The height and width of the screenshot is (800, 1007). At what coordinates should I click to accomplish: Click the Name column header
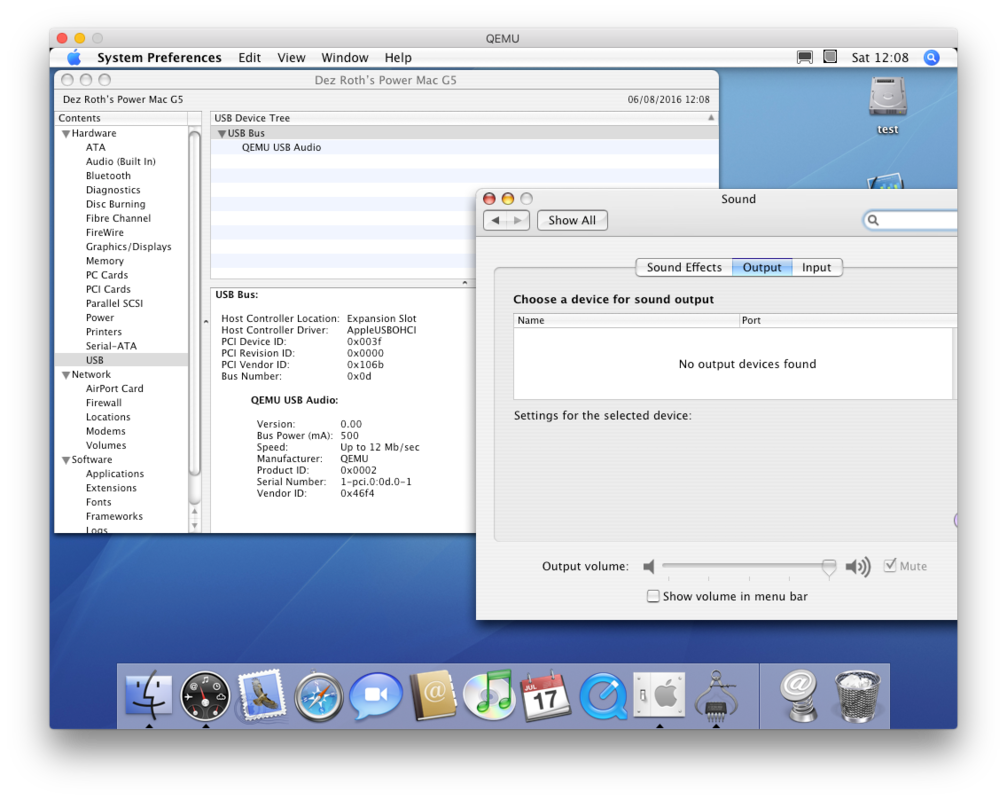pos(626,320)
